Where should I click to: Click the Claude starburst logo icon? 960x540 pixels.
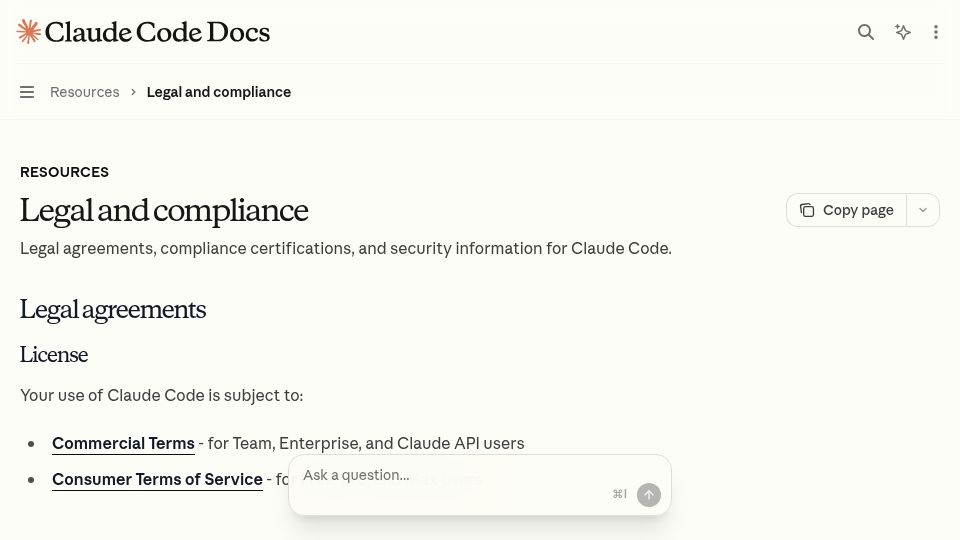[x=29, y=32]
